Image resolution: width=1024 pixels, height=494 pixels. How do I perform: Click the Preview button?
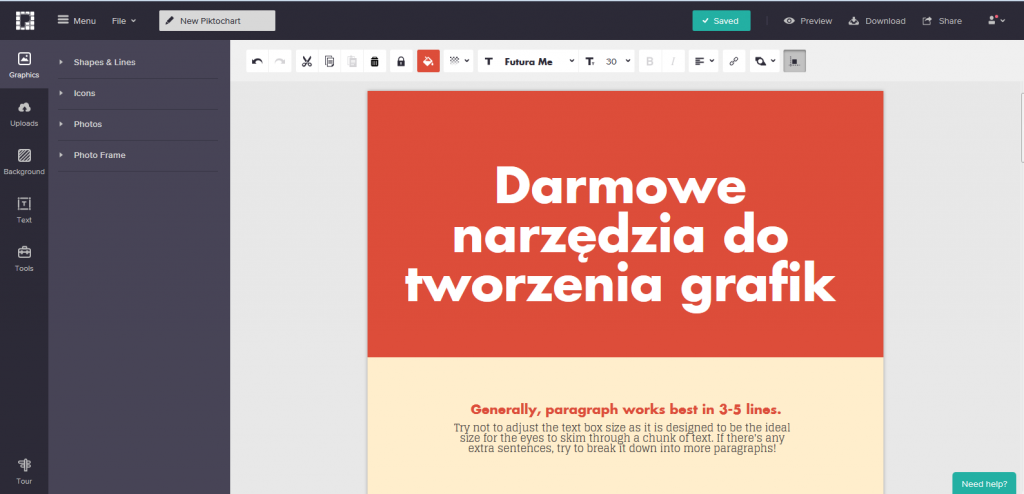(808, 21)
